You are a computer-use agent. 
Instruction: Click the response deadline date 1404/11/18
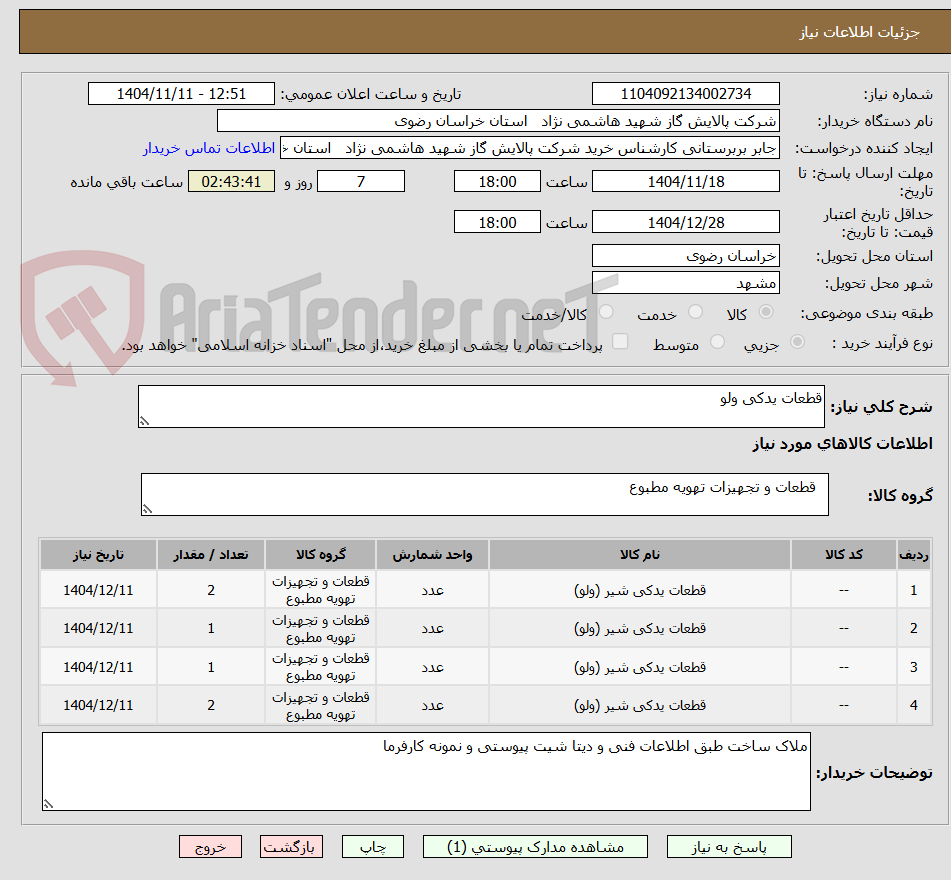click(685, 181)
